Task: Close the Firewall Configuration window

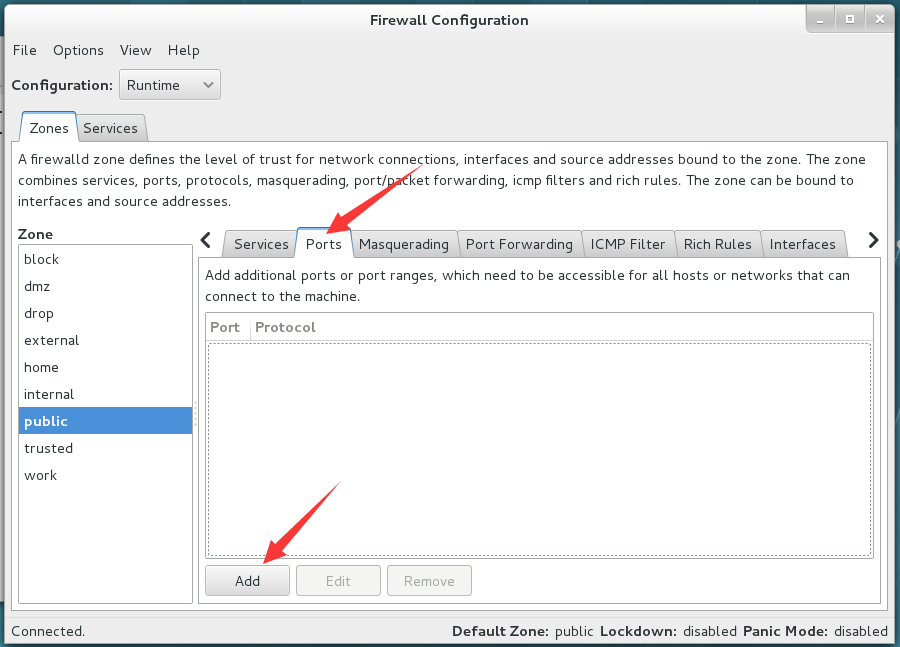Action: pyautogui.click(x=880, y=20)
